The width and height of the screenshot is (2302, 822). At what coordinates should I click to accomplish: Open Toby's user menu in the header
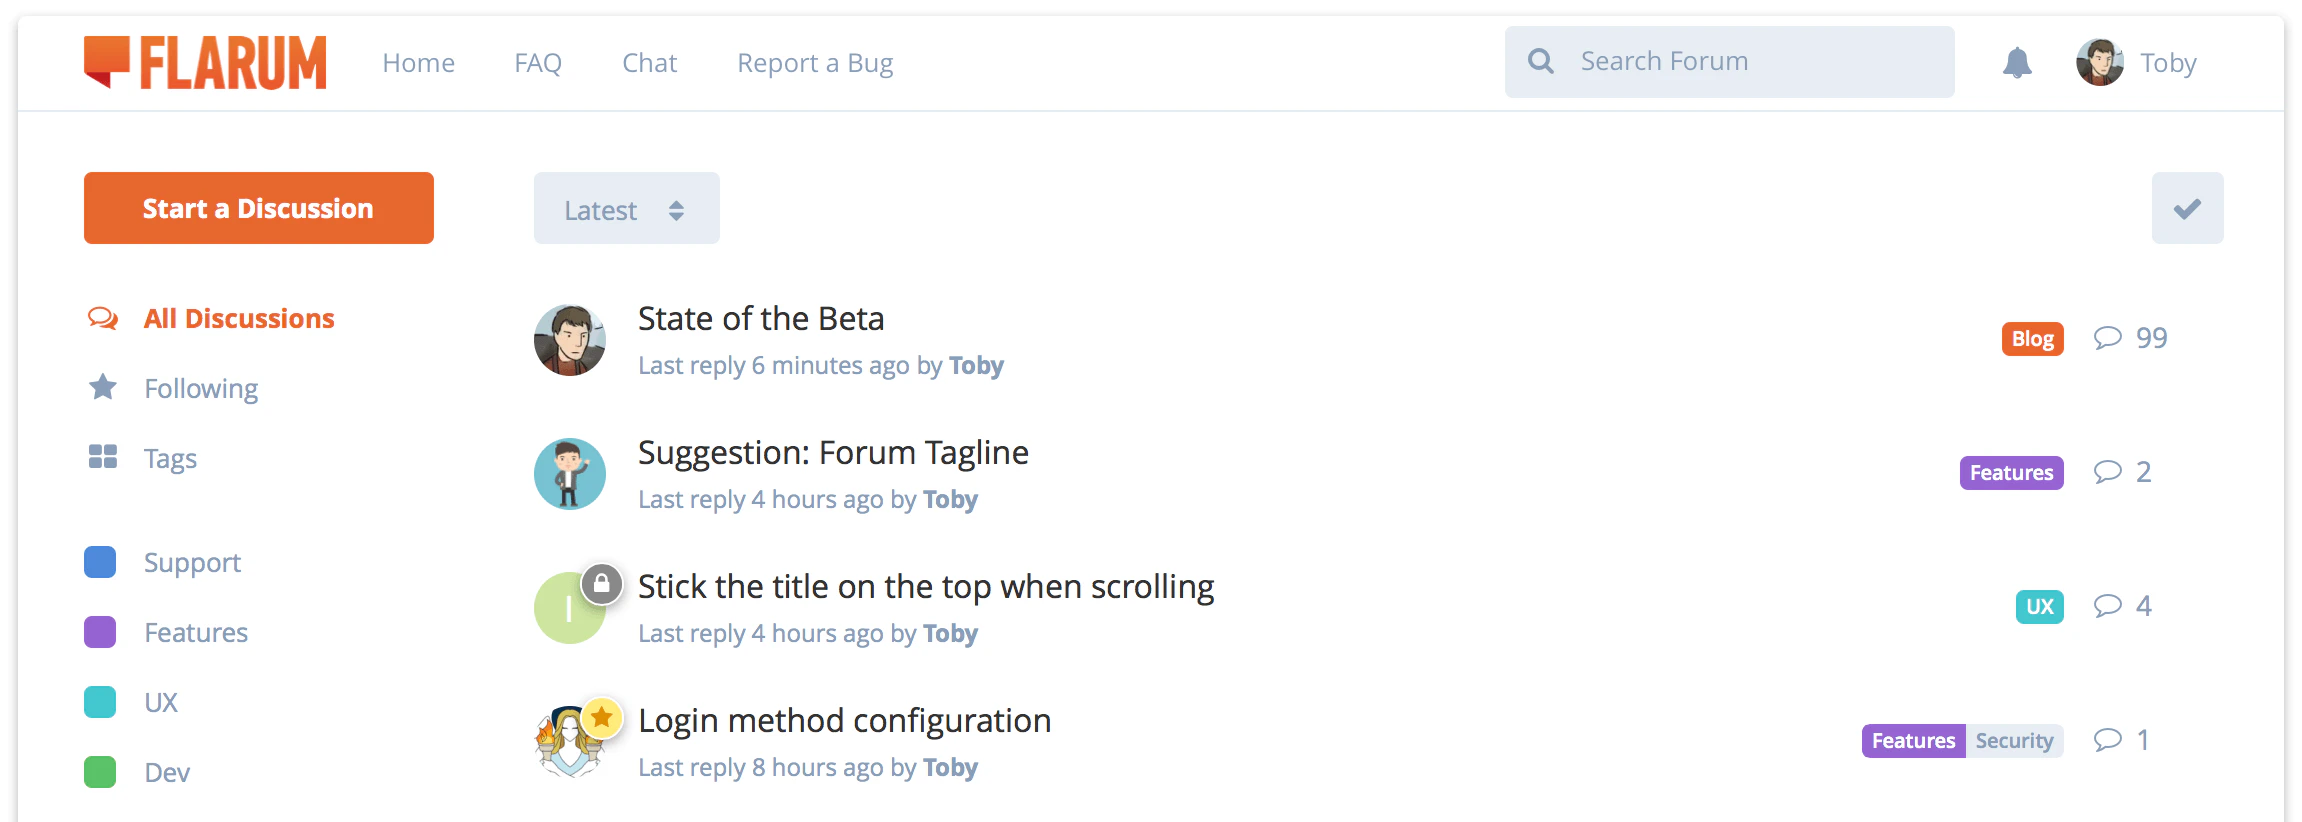(2137, 63)
